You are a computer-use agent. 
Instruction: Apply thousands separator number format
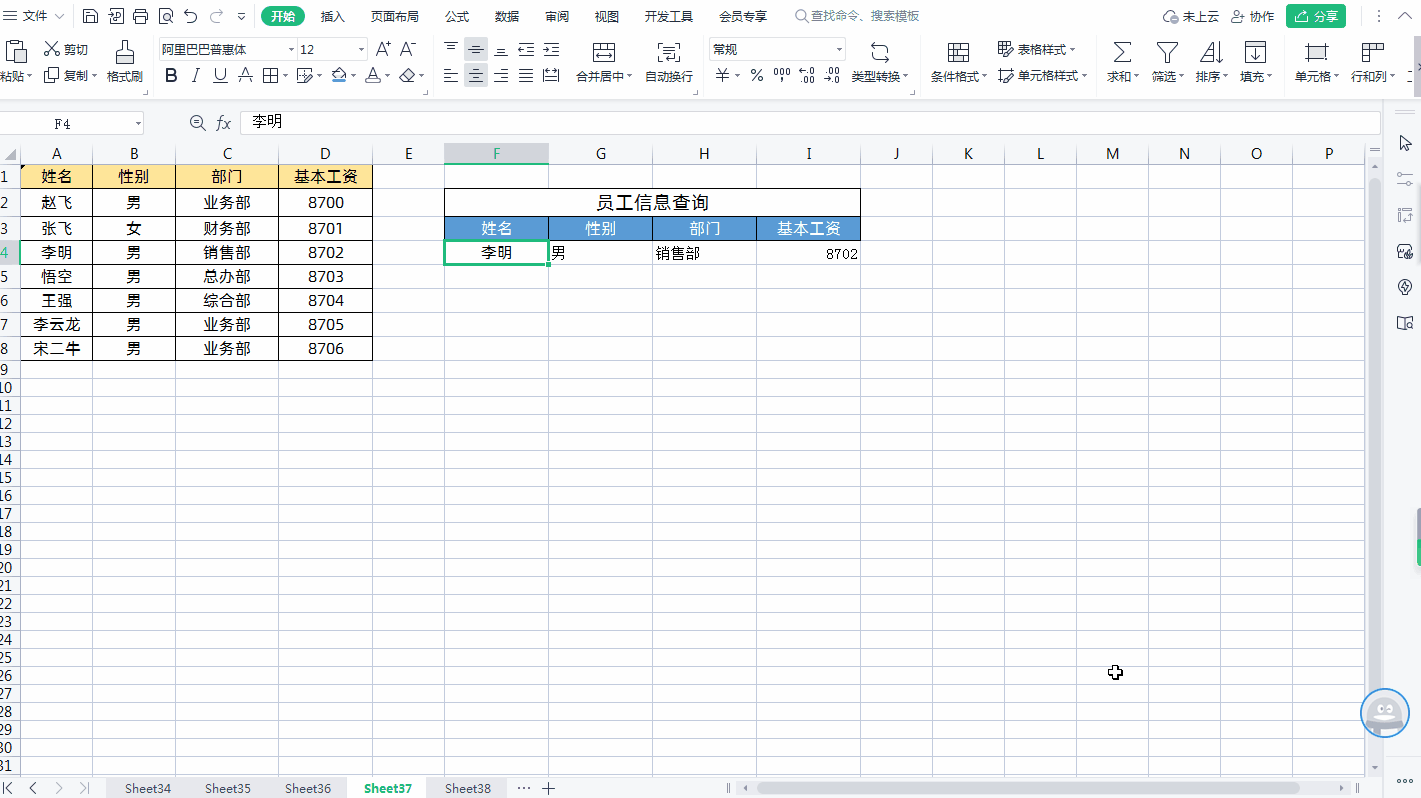(782, 75)
